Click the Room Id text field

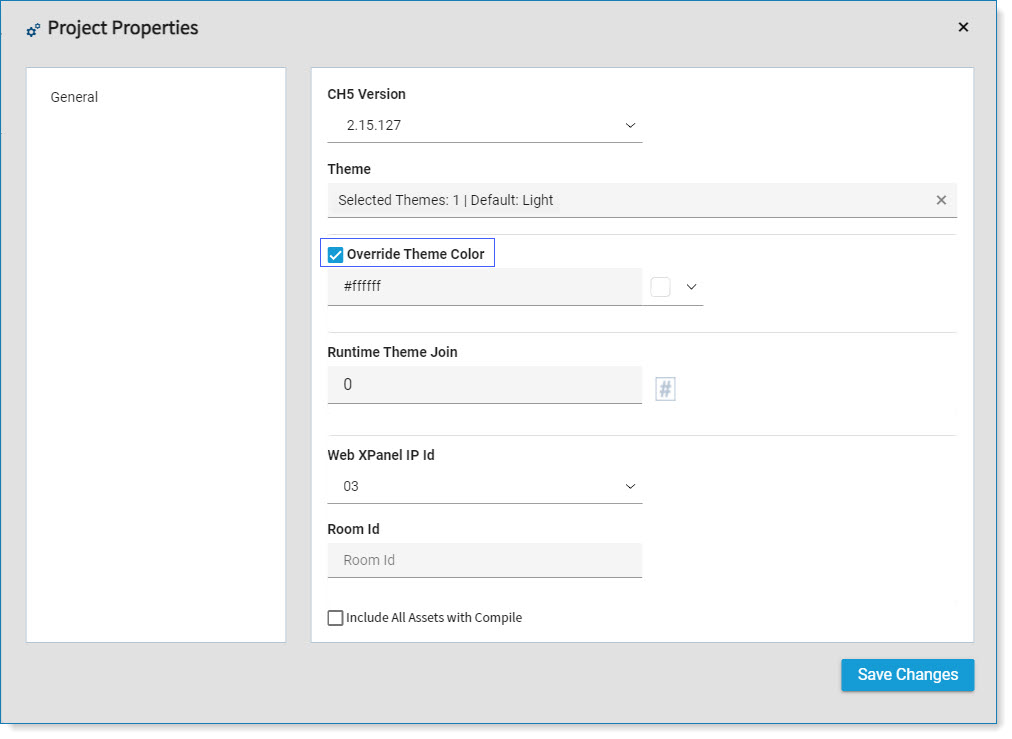[485, 560]
